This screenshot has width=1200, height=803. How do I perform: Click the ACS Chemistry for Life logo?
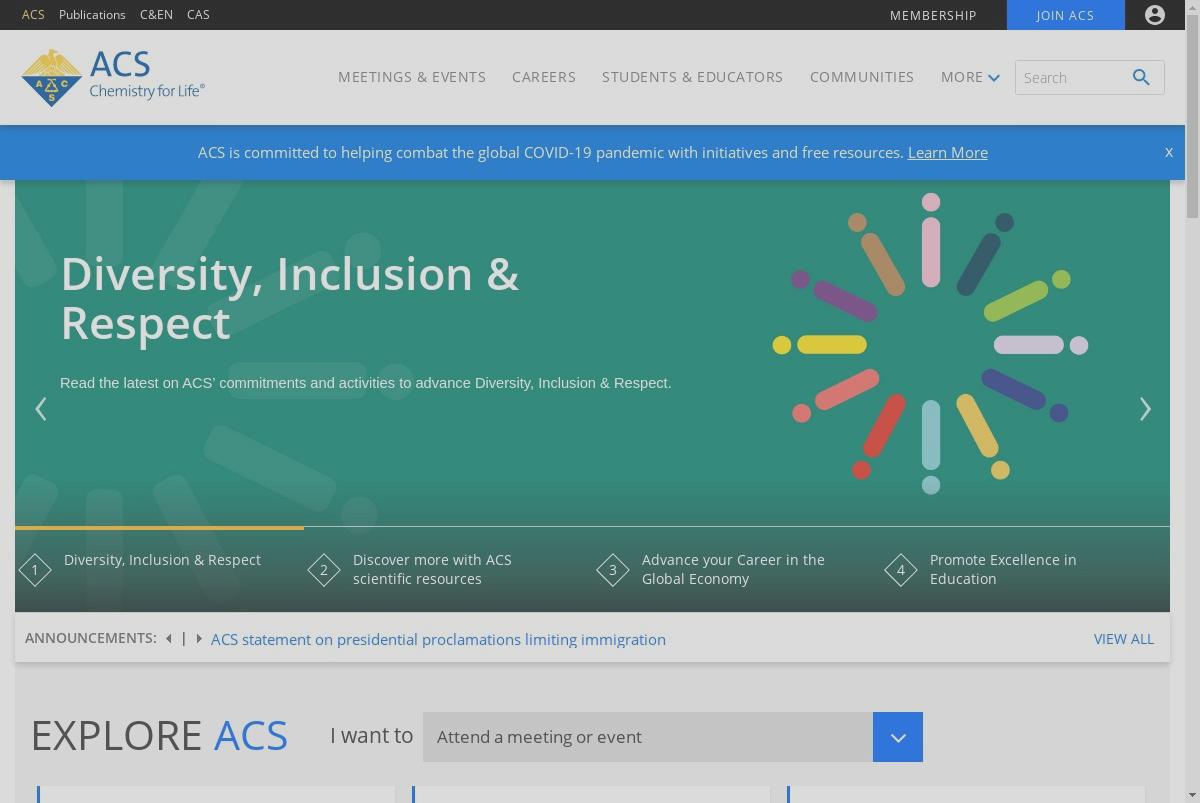(113, 77)
